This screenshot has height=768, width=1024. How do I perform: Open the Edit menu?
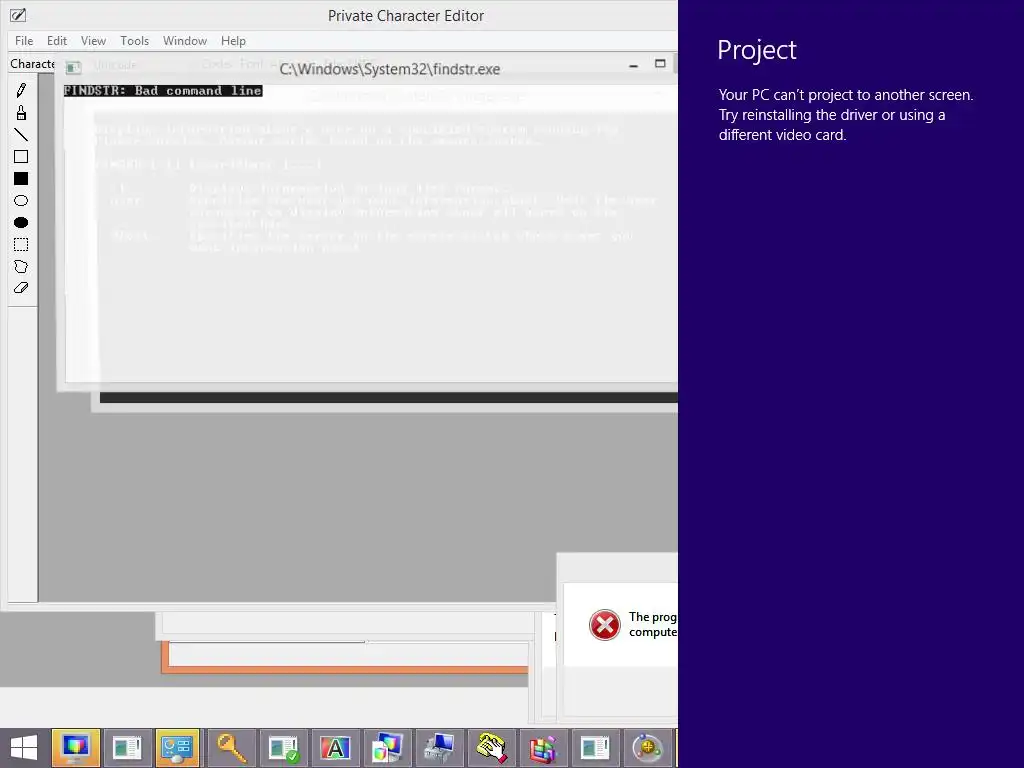tap(57, 40)
